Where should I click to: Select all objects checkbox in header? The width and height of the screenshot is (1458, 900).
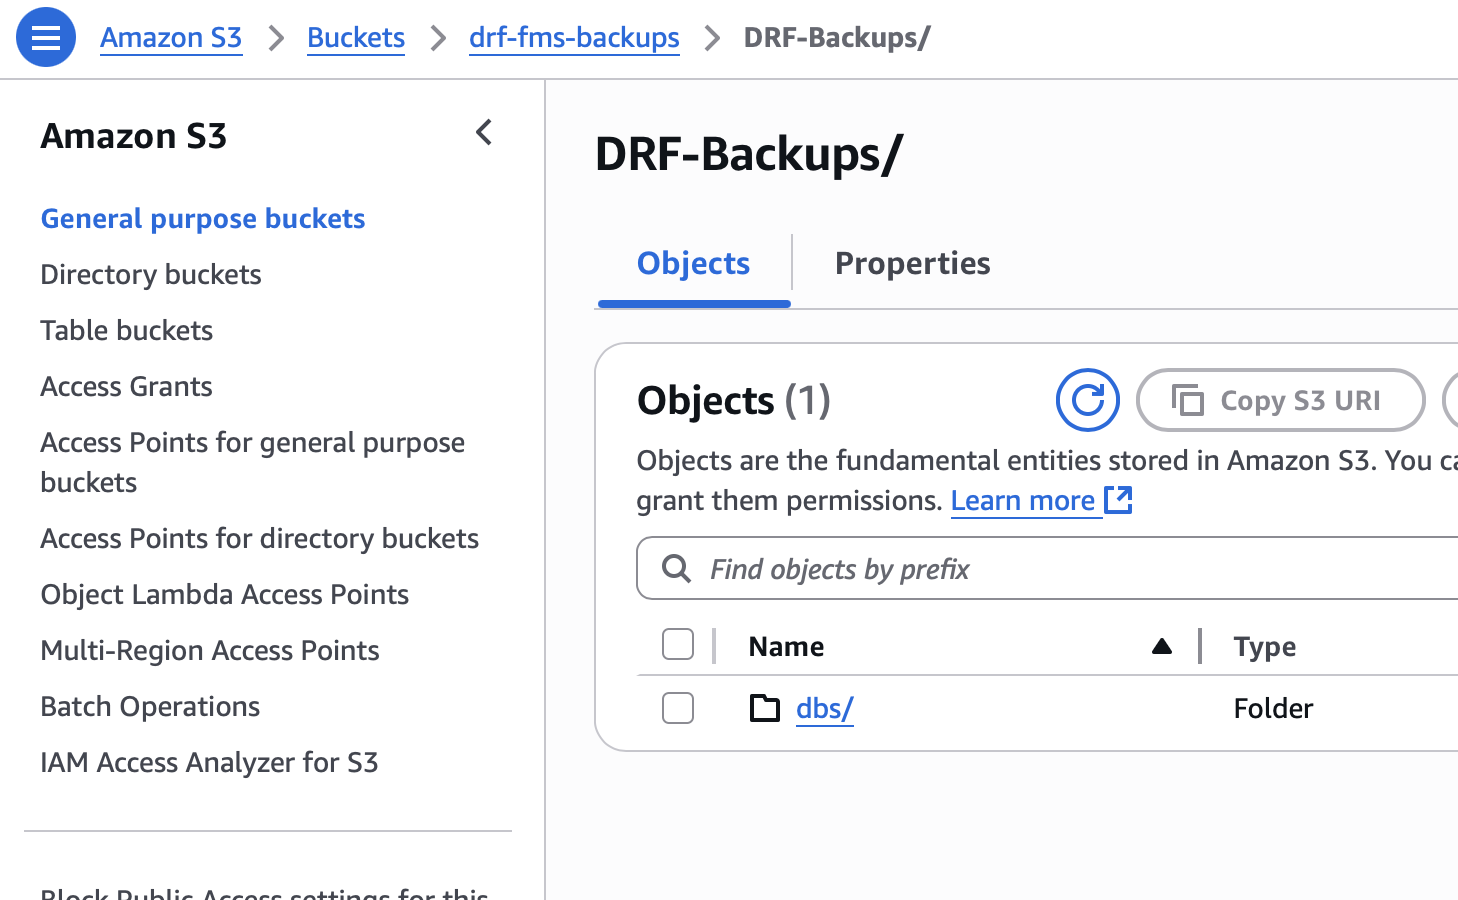coord(678,645)
